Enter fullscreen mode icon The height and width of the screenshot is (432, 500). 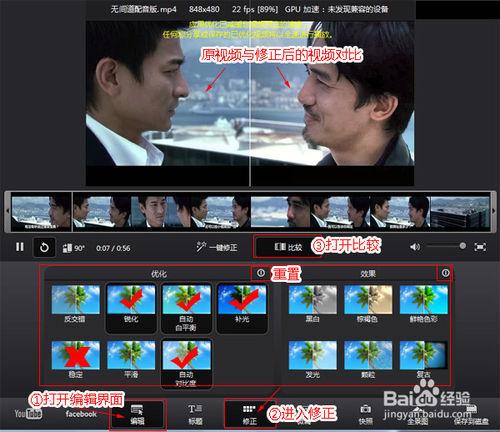coord(480,247)
